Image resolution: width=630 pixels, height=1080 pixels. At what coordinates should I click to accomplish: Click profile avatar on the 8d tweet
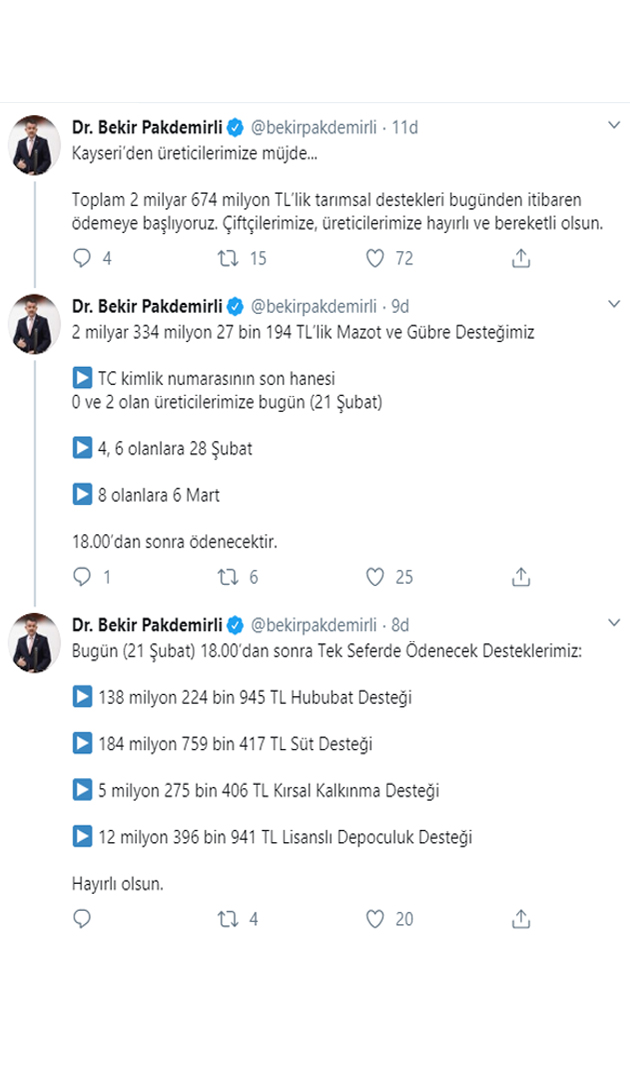click(x=34, y=643)
